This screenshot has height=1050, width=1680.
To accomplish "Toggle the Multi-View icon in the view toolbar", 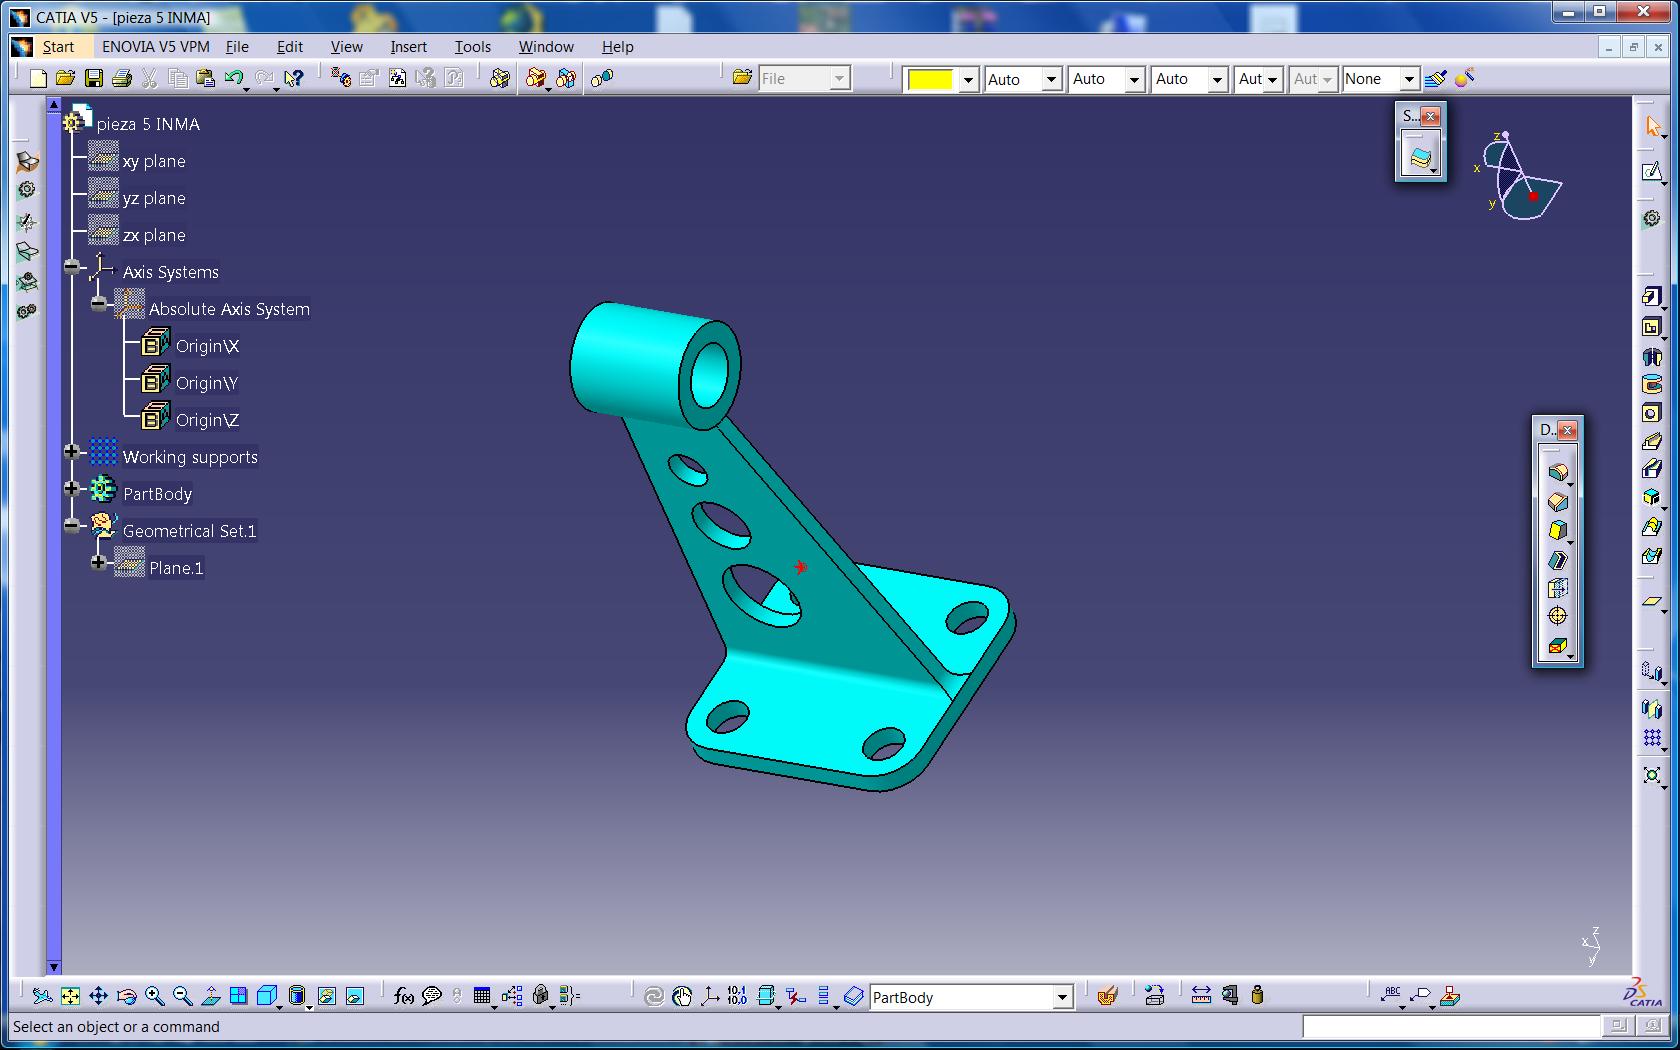I will 238,996.
